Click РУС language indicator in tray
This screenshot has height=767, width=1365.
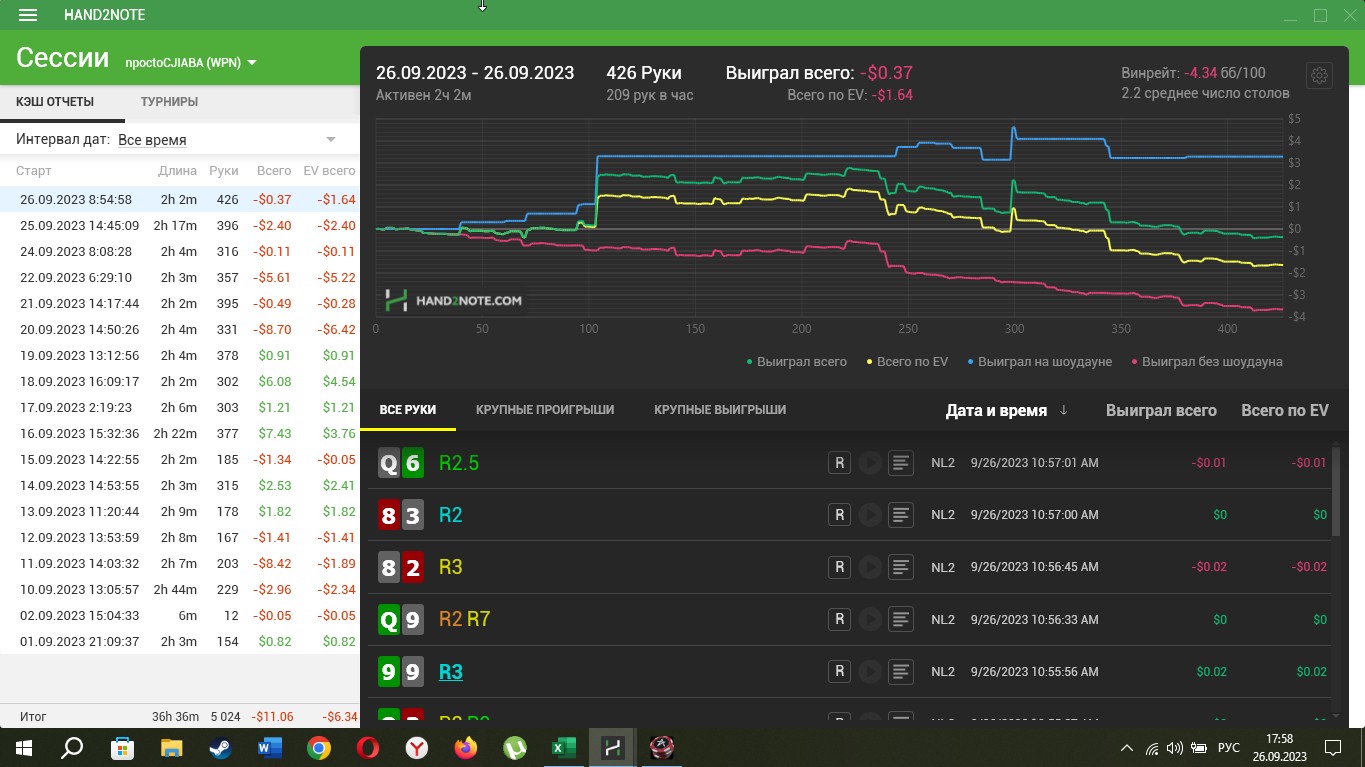(1229, 747)
